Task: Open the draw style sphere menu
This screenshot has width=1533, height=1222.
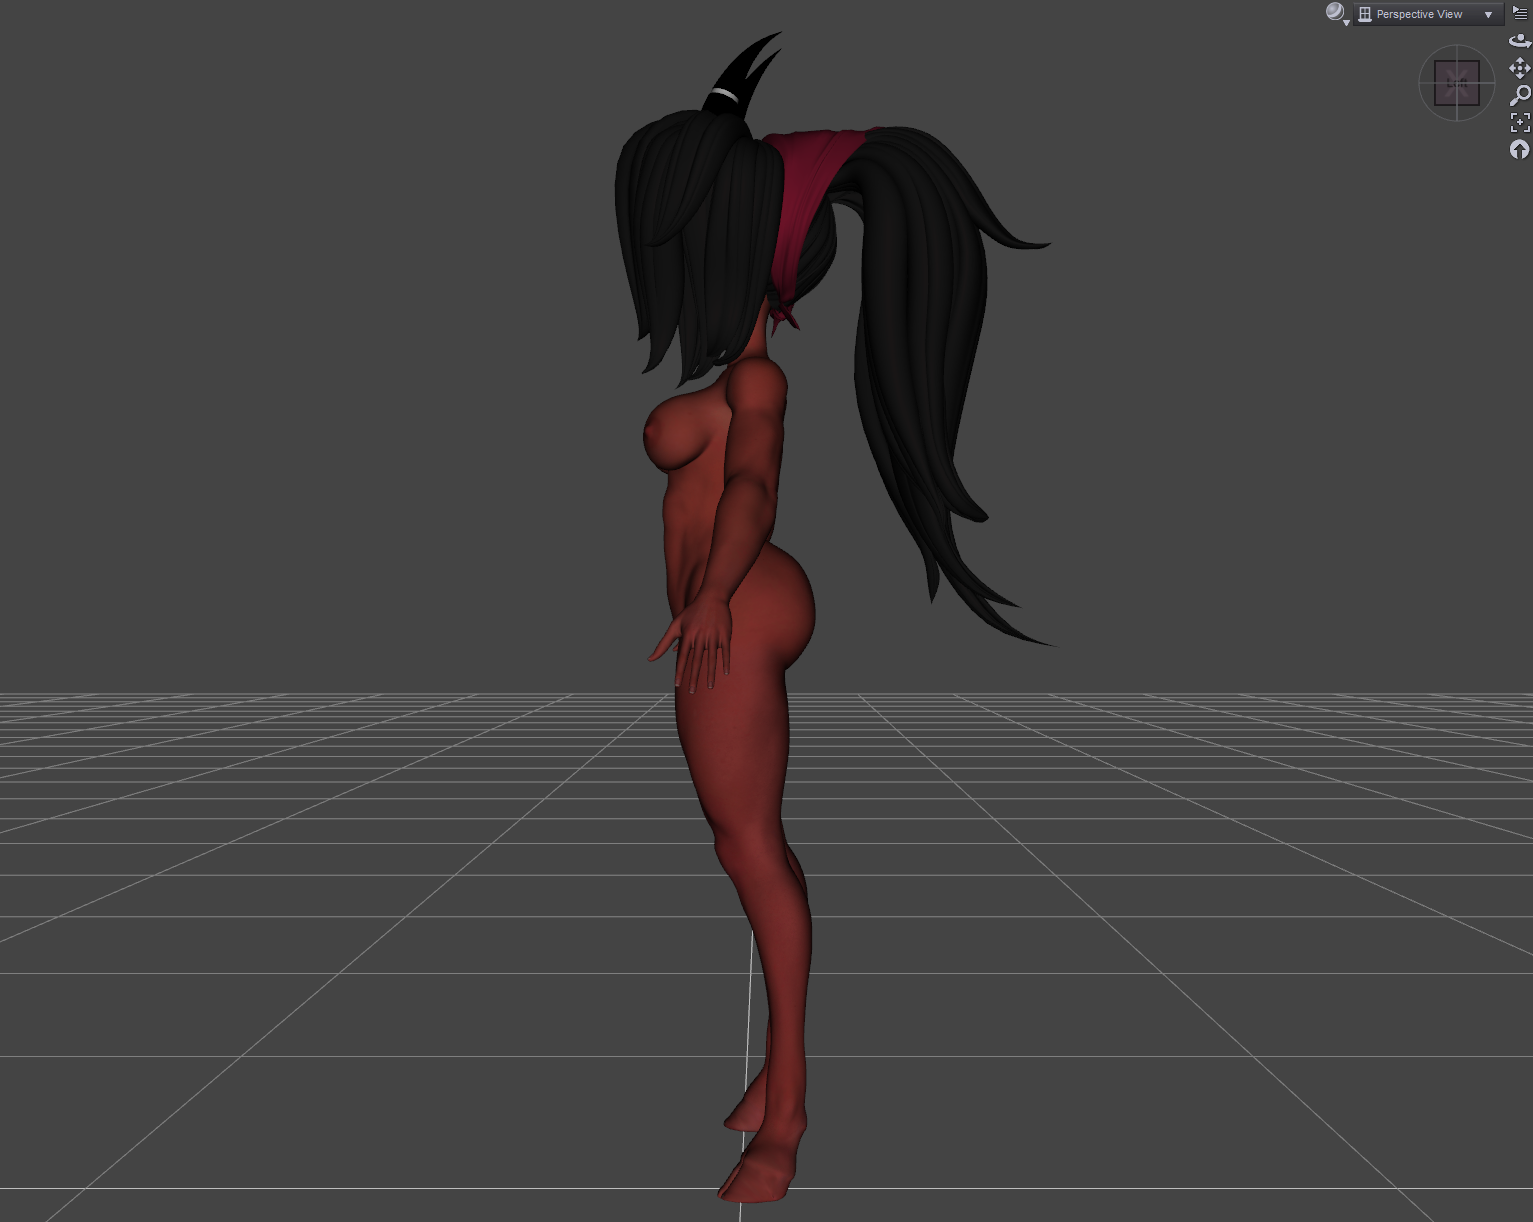Action: pos(1336,13)
